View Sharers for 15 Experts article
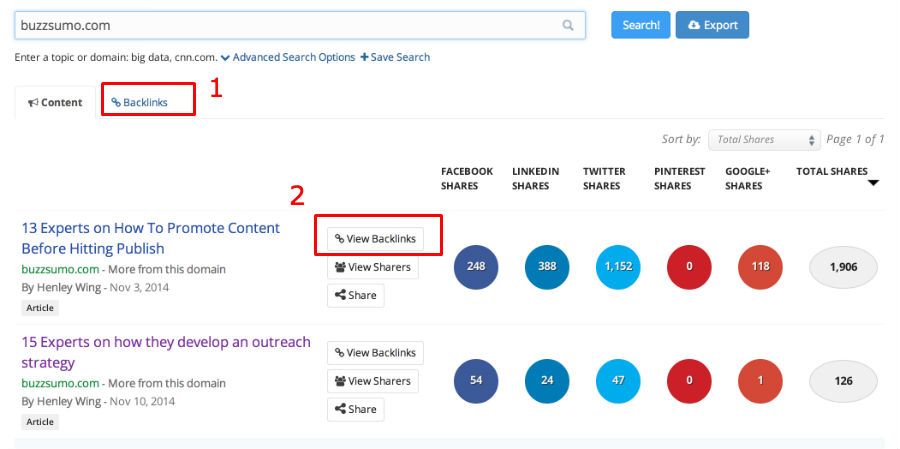900x449 pixels. [x=373, y=381]
